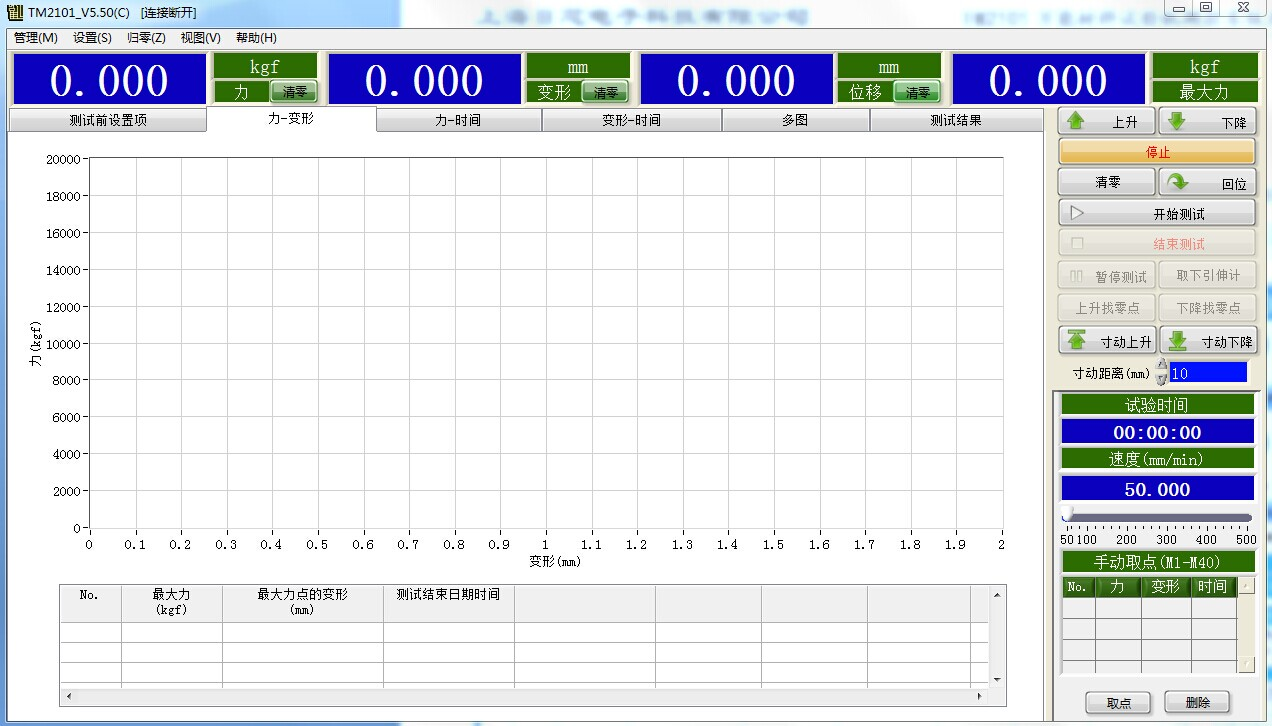The height and width of the screenshot is (726, 1272).
Task: Start the test with 开始测试 button
Action: coord(1156,213)
